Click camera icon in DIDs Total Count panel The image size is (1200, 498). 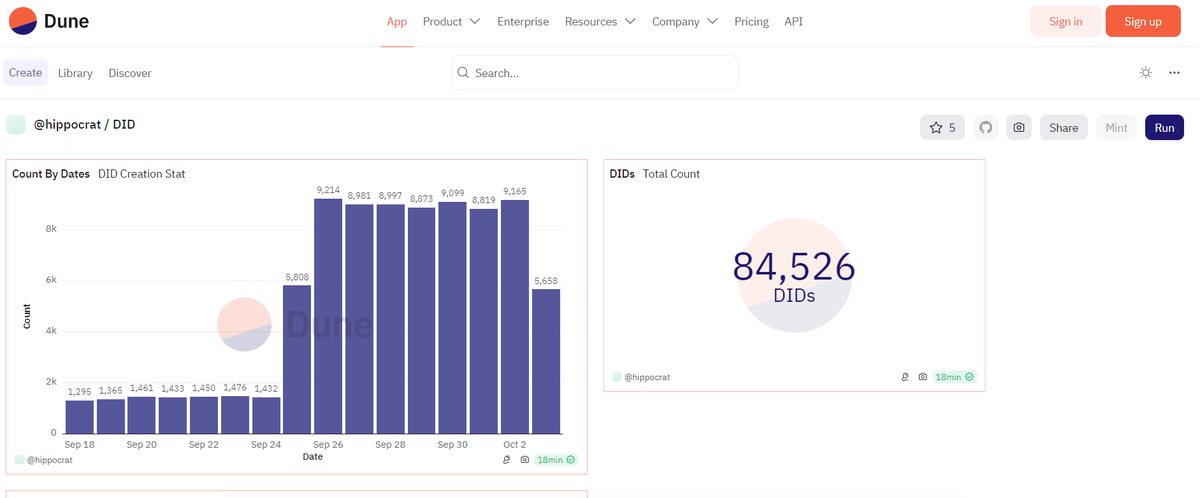tap(922, 377)
